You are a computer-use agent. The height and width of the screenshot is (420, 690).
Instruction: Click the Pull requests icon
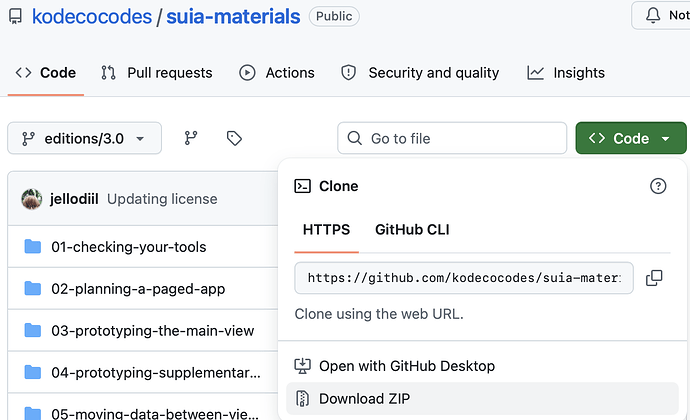(108, 73)
